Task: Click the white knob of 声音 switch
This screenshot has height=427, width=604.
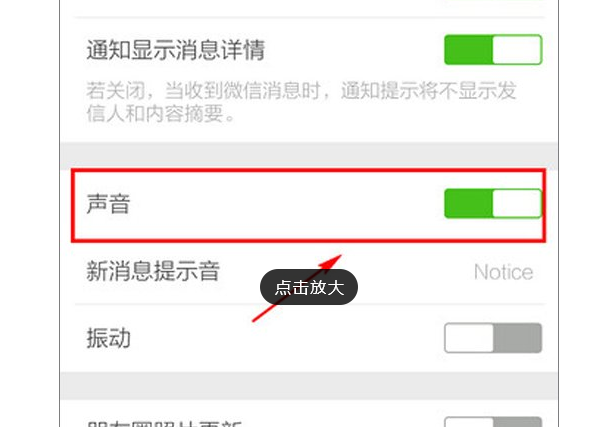Action: point(517,203)
